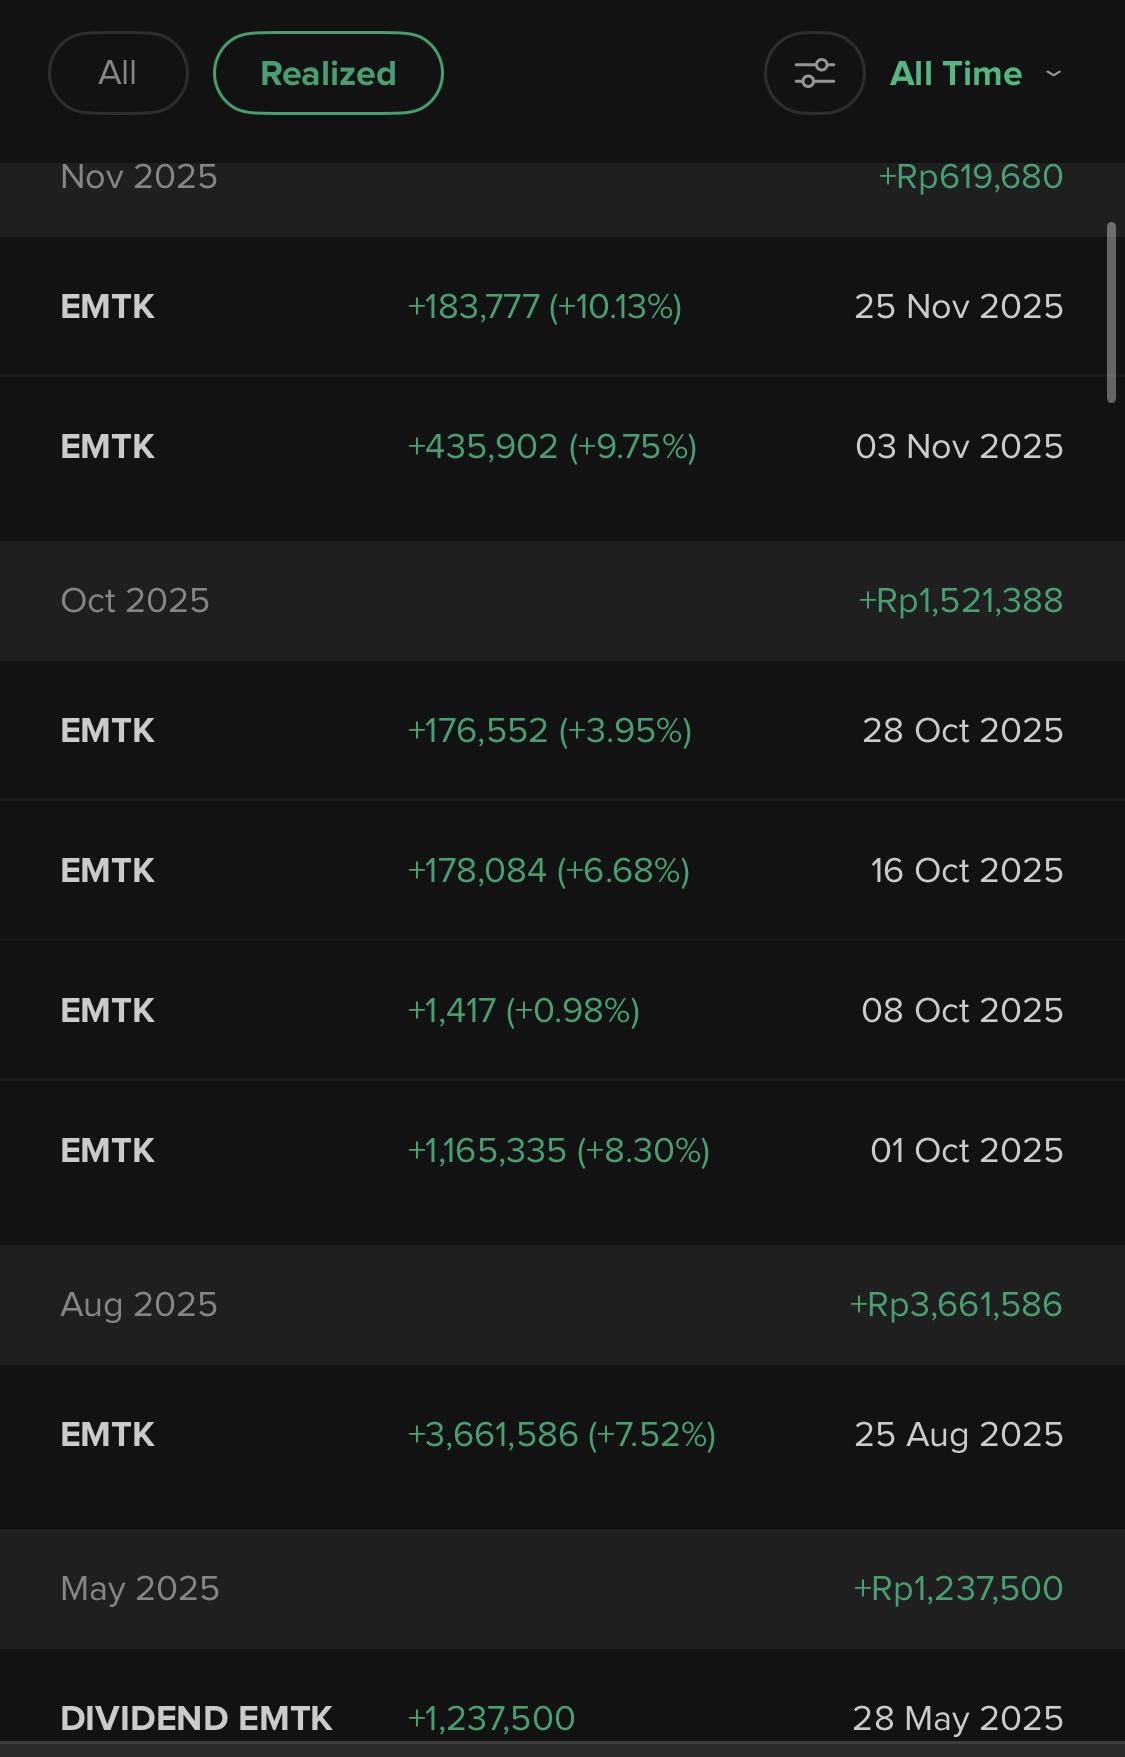Tap the +1,165,335 (+8.30%) EMTK entry
This screenshot has height=1757, width=1125.
[x=558, y=1150]
